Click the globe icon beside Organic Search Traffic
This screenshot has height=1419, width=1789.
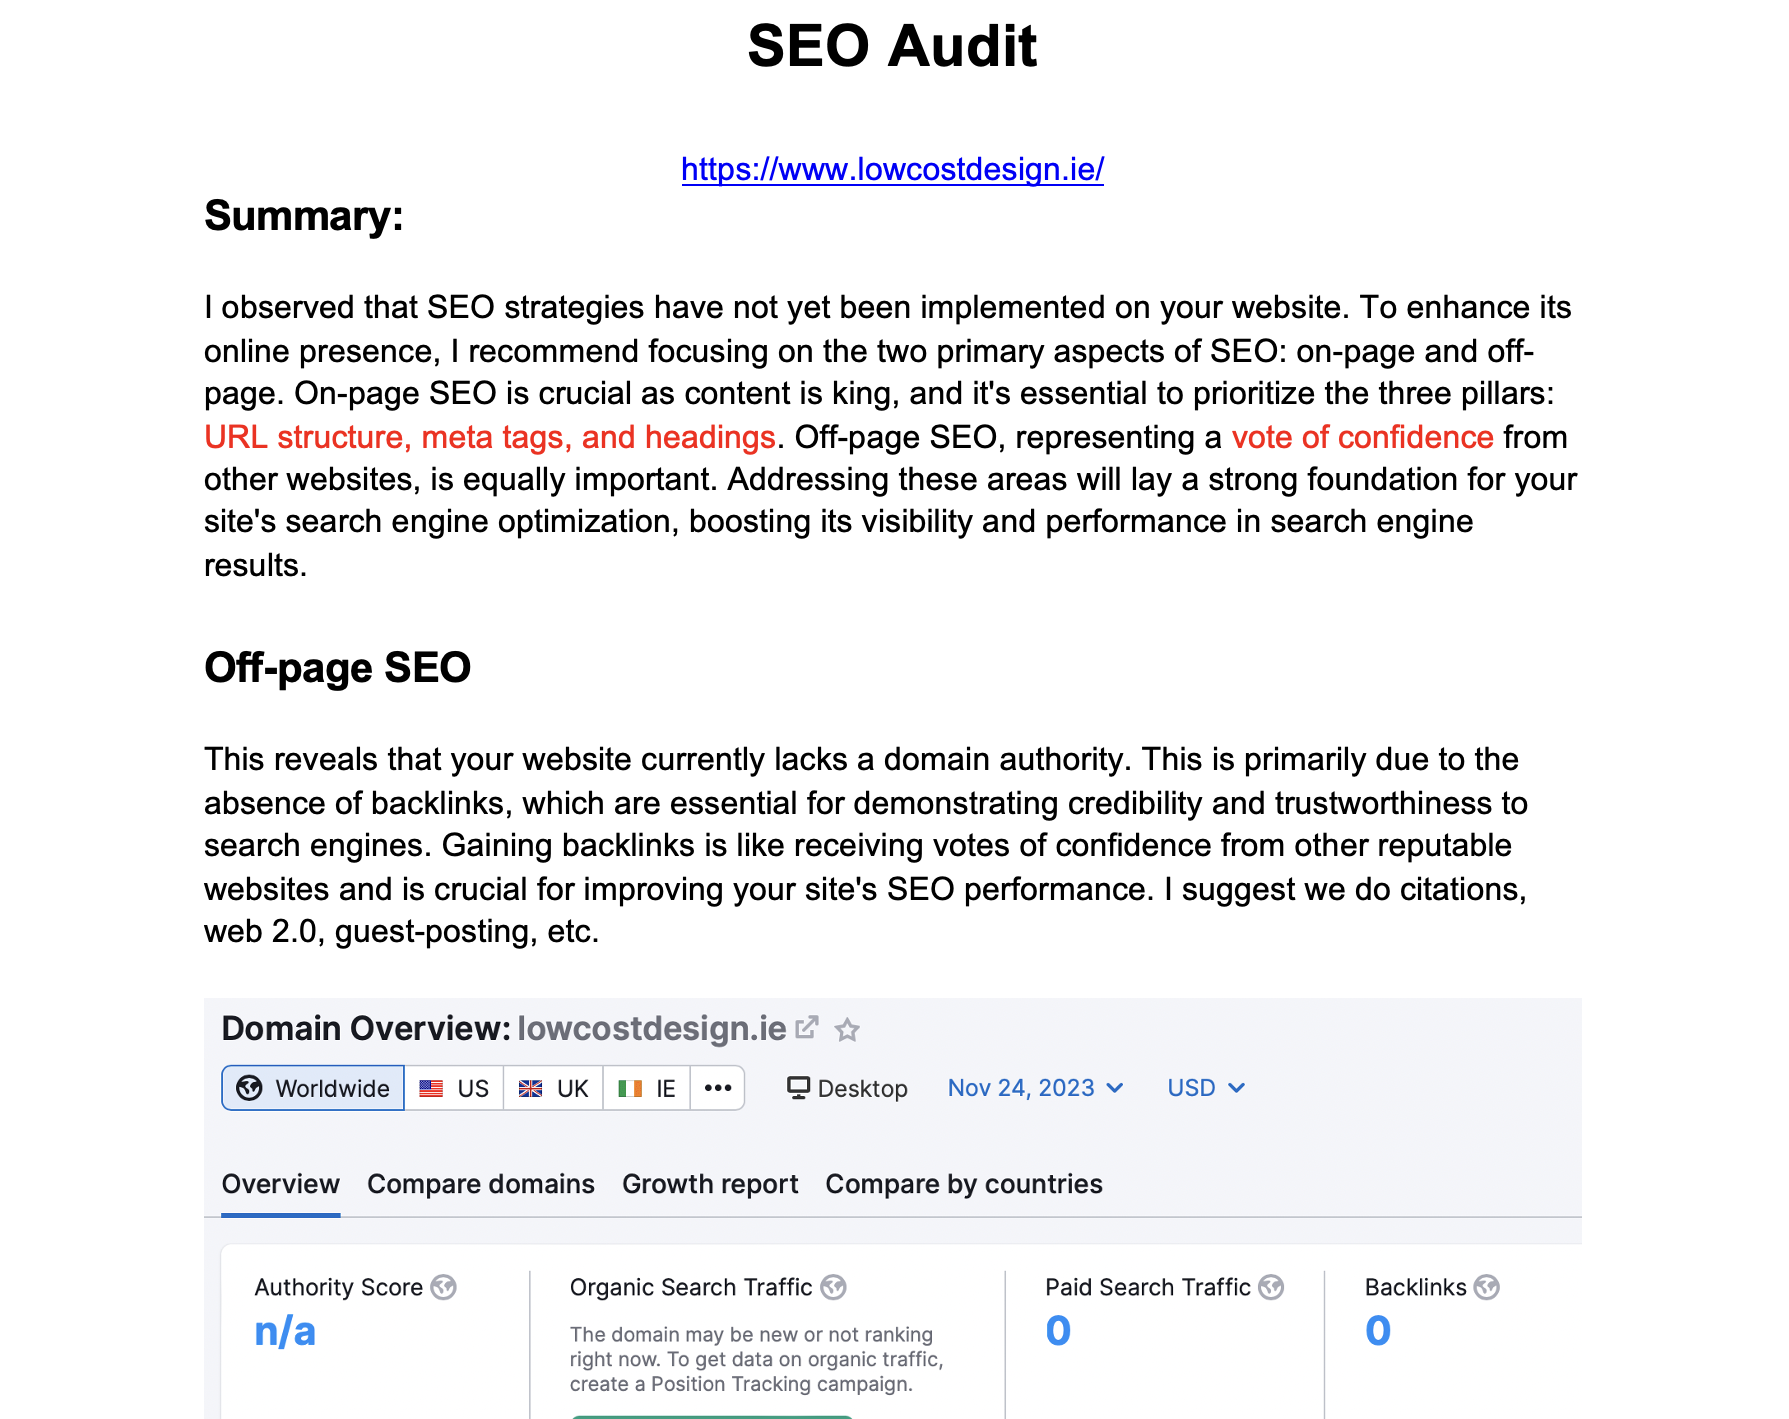point(833,1287)
